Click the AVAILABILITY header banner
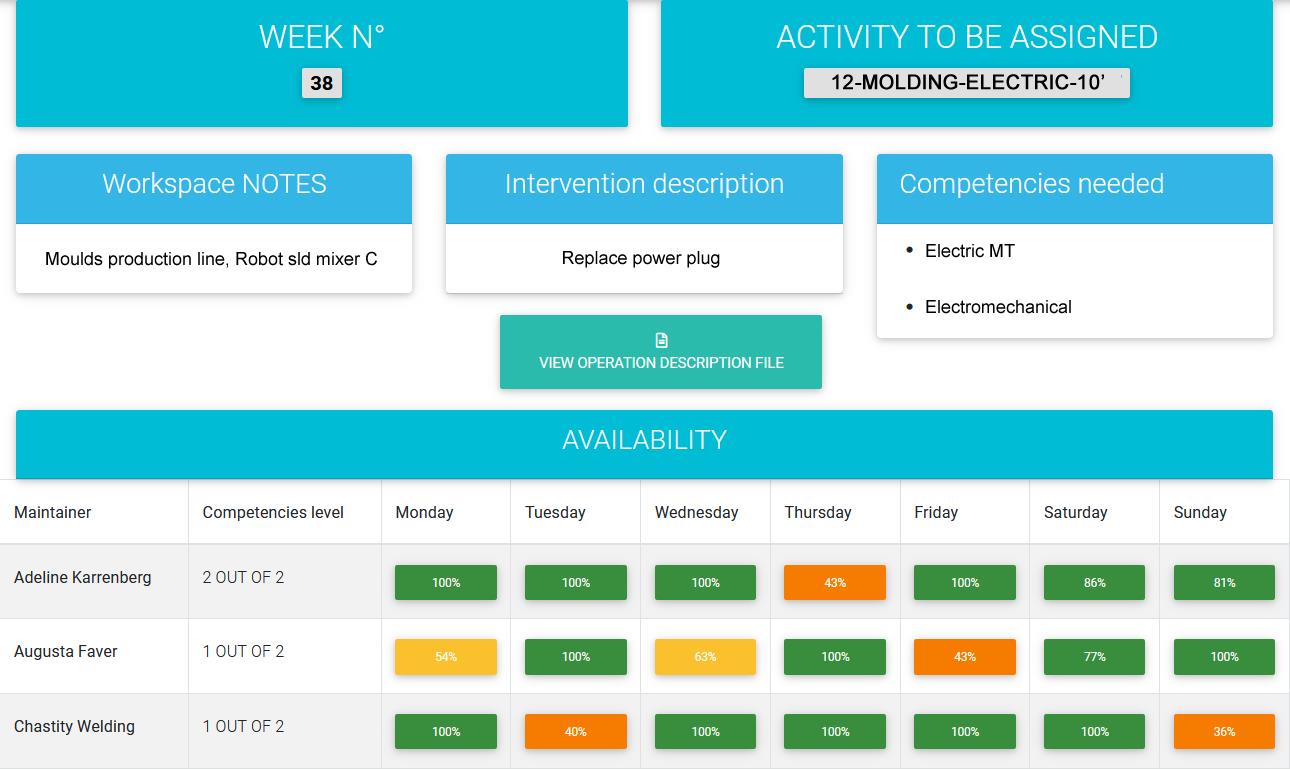This screenshot has width=1290, height=770. point(645,440)
